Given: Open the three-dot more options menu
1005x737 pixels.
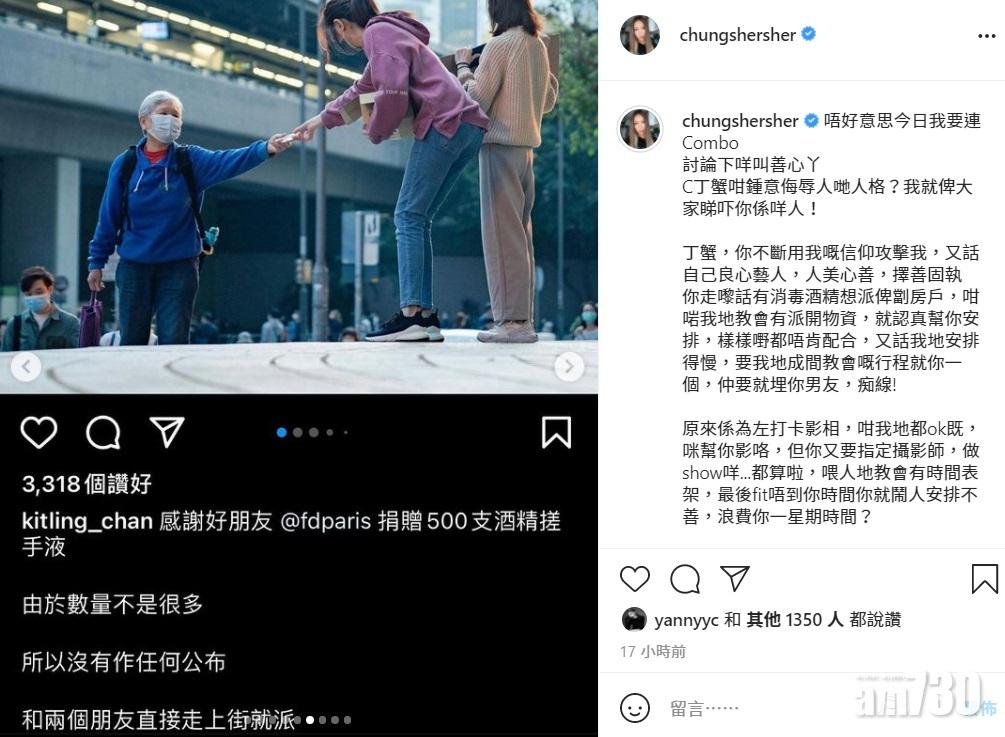Looking at the screenshot, I should pos(986,36).
